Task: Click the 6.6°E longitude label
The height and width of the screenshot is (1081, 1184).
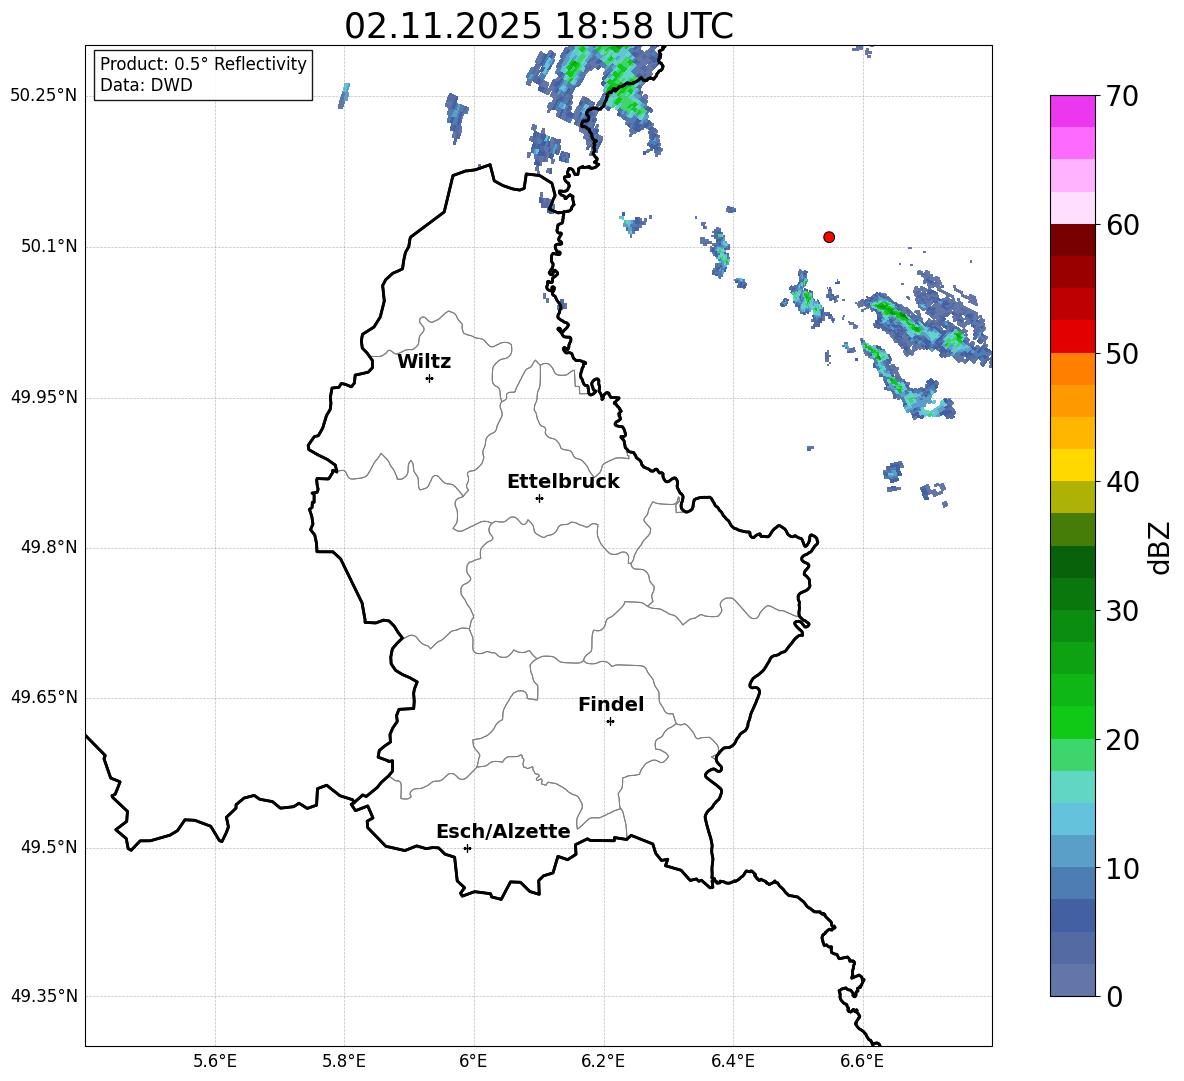Action: [862, 1061]
